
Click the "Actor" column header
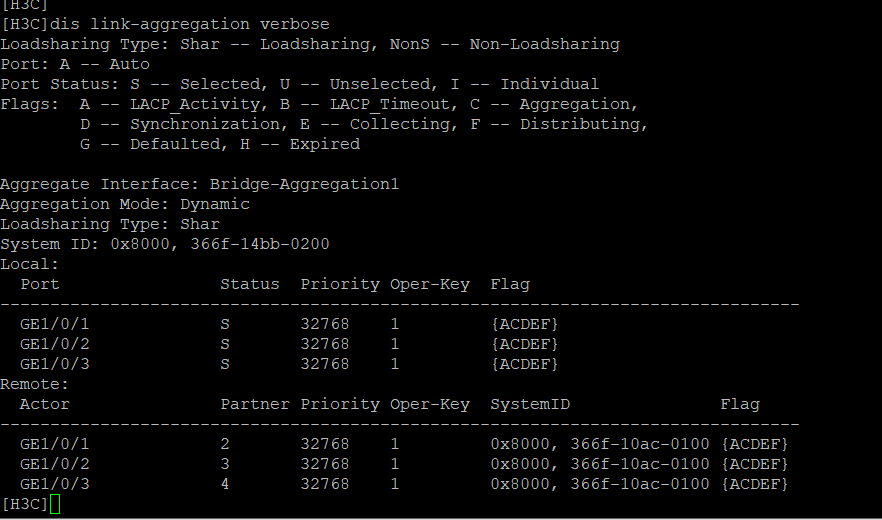44,404
